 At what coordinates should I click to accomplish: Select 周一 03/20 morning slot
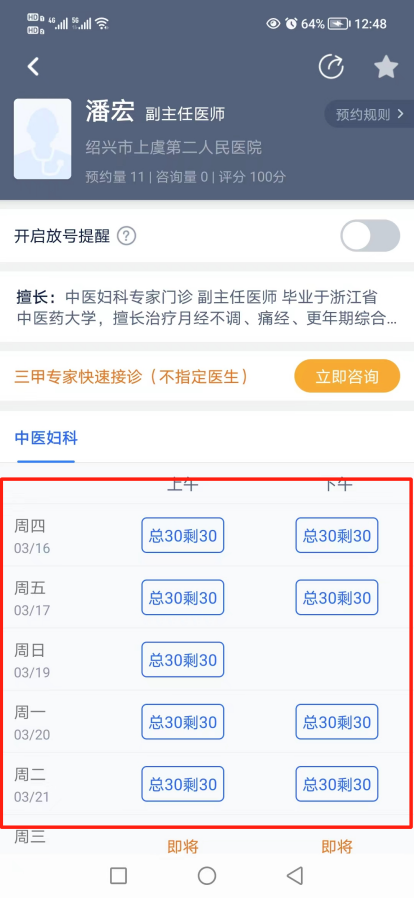tap(183, 722)
